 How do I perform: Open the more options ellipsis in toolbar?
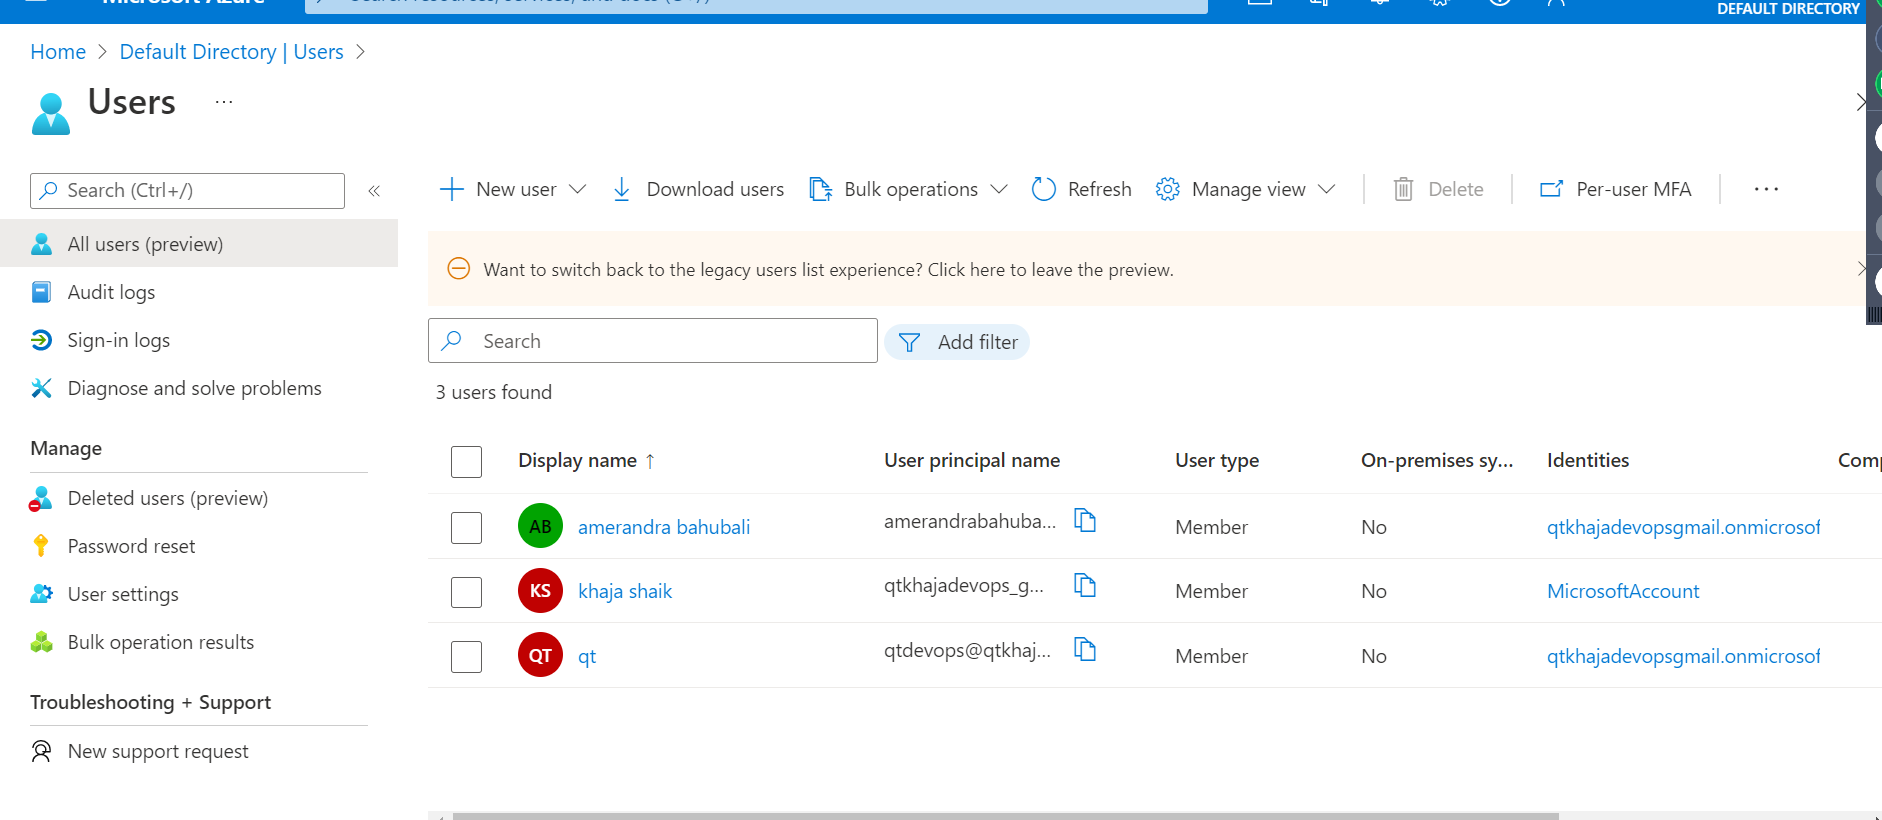1766,189
